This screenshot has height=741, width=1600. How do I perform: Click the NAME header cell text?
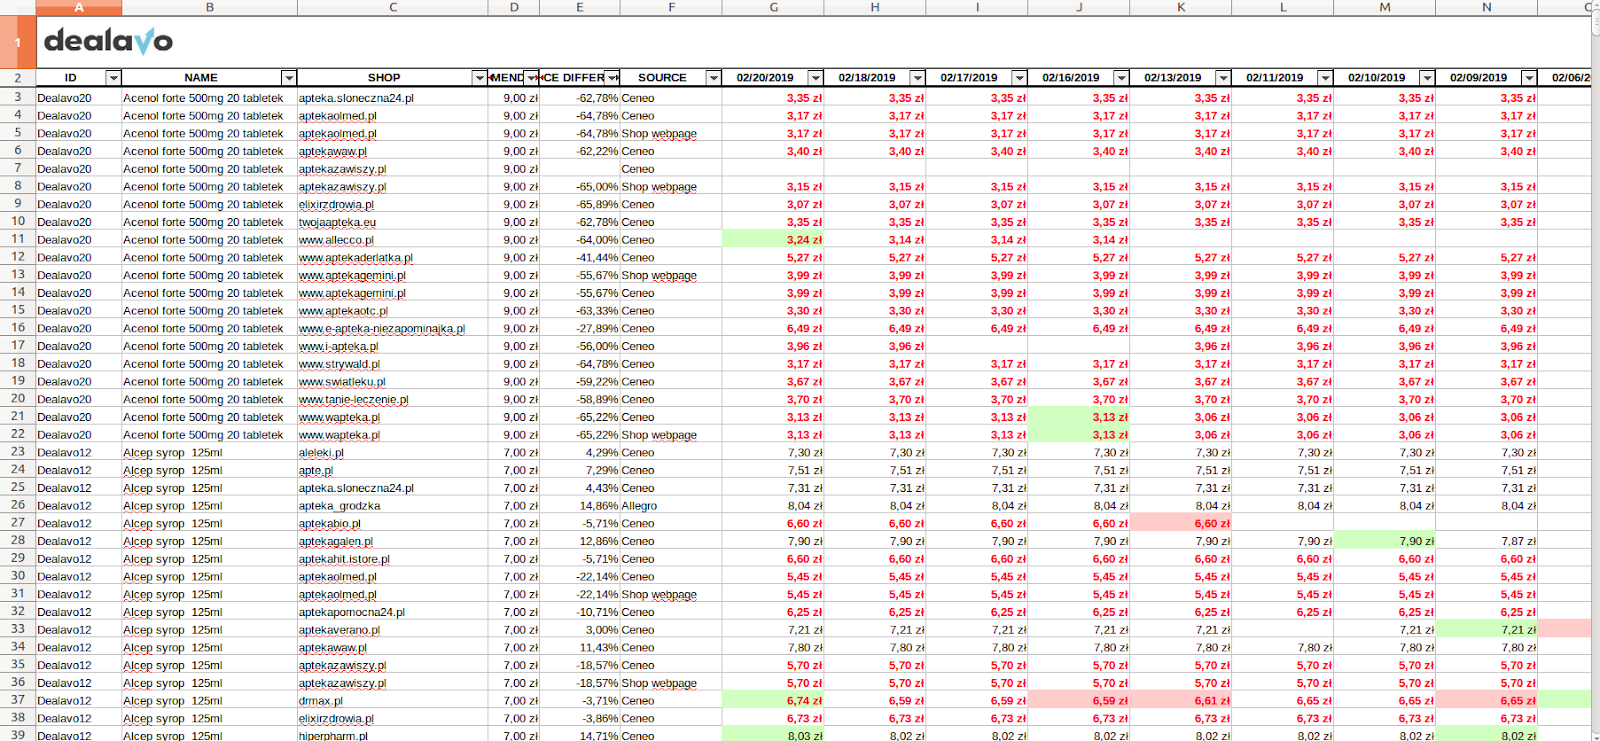[x=201, y=78]
